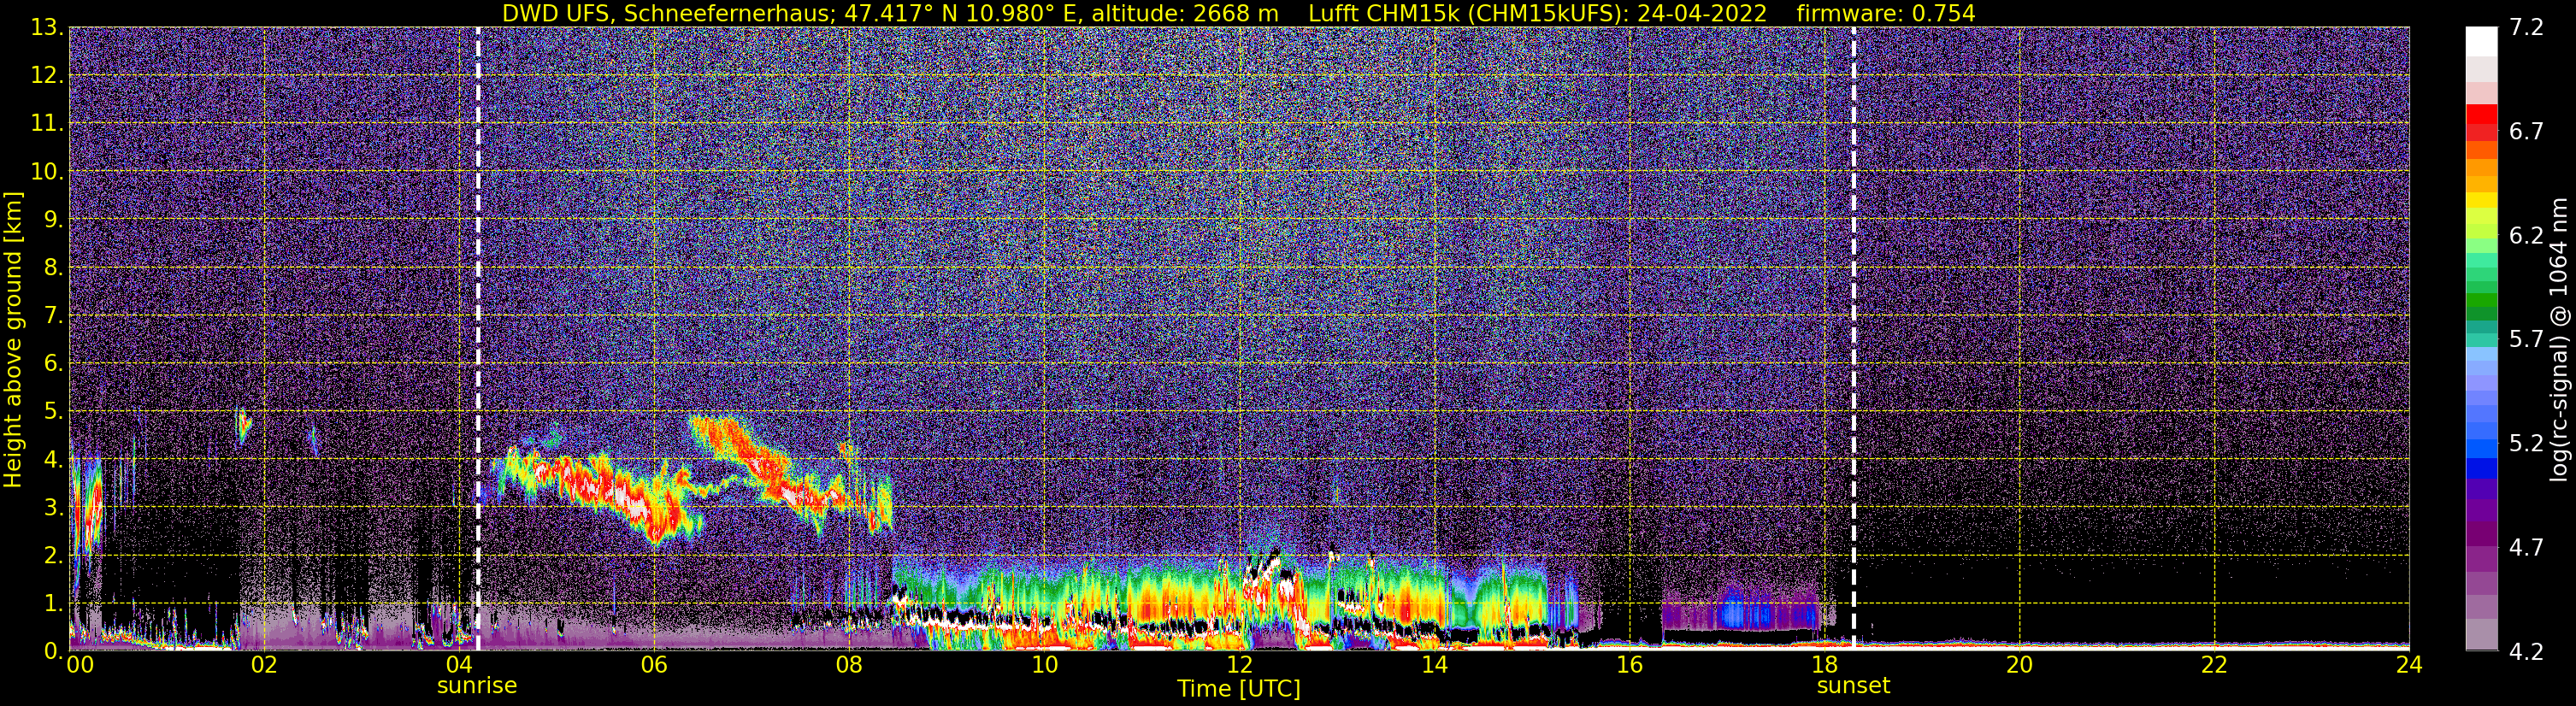
Task: Click the time-axis tick label '14'
Action: coord(1434,665)
